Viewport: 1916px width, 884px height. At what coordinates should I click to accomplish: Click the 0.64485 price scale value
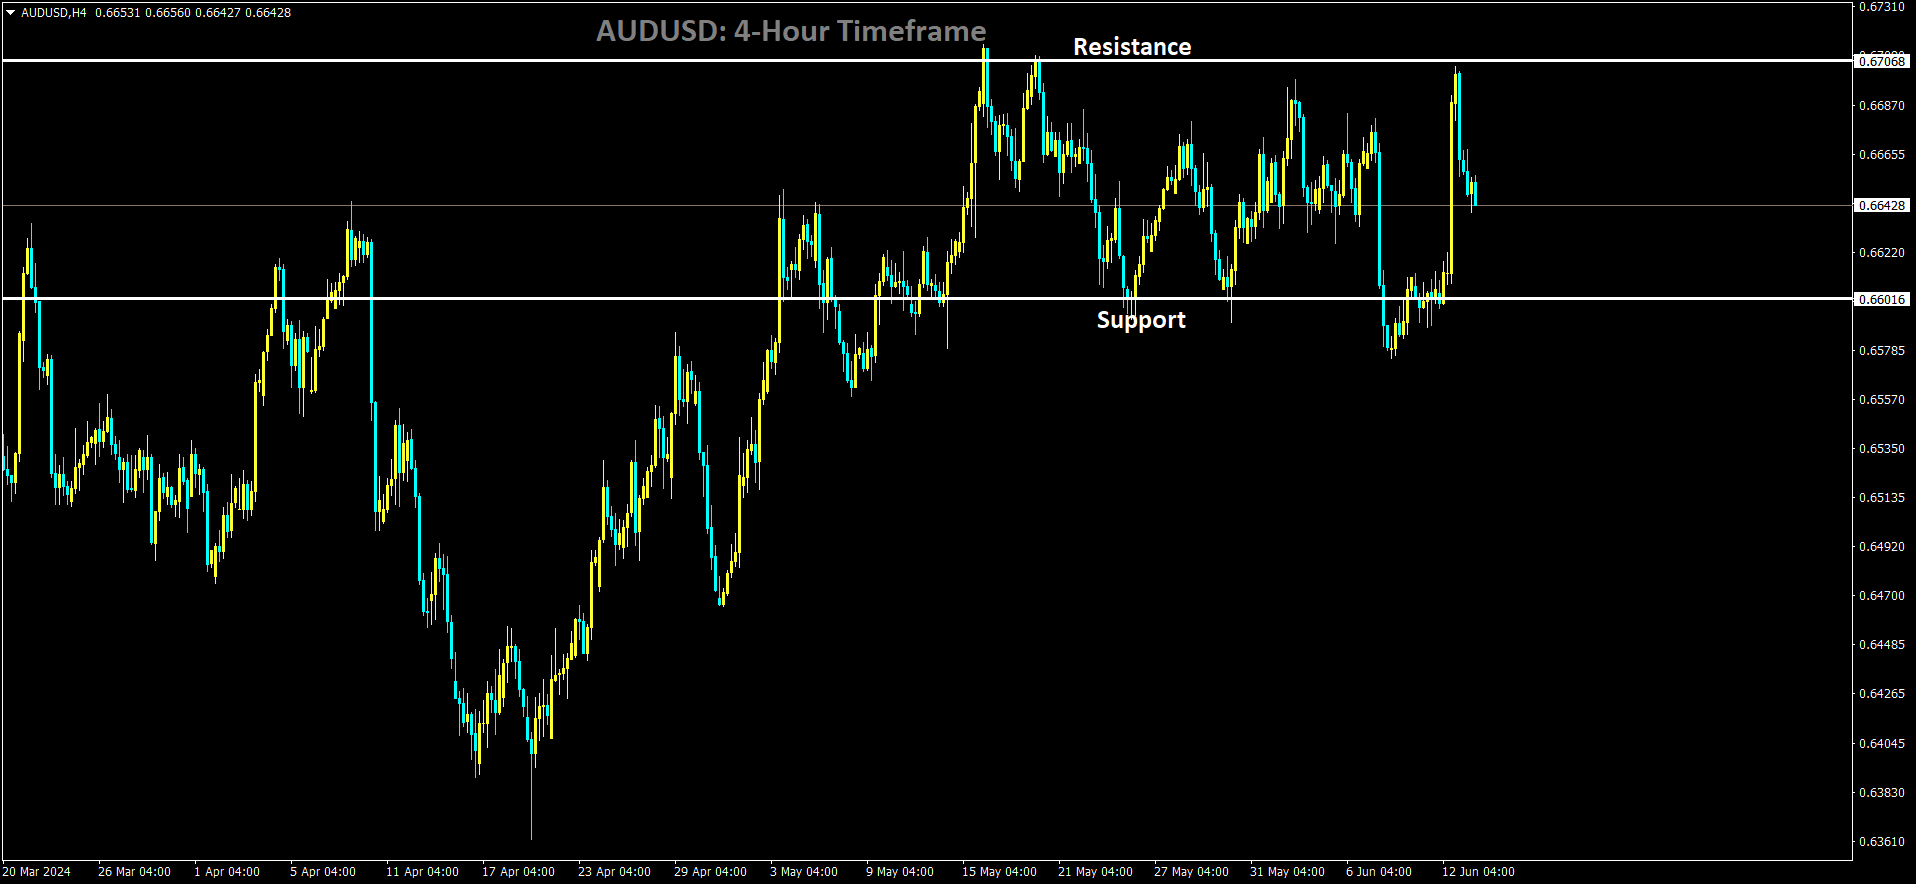click(x=1881, y=645)
